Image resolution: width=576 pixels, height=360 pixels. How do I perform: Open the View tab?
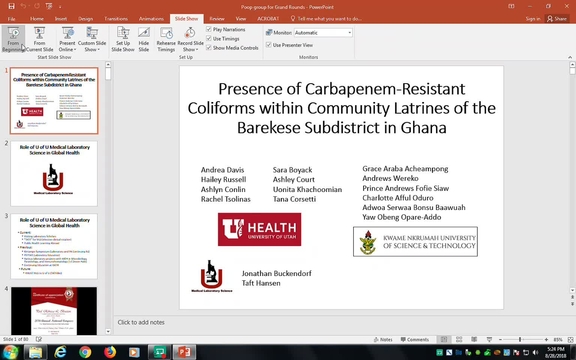(241, 19)
